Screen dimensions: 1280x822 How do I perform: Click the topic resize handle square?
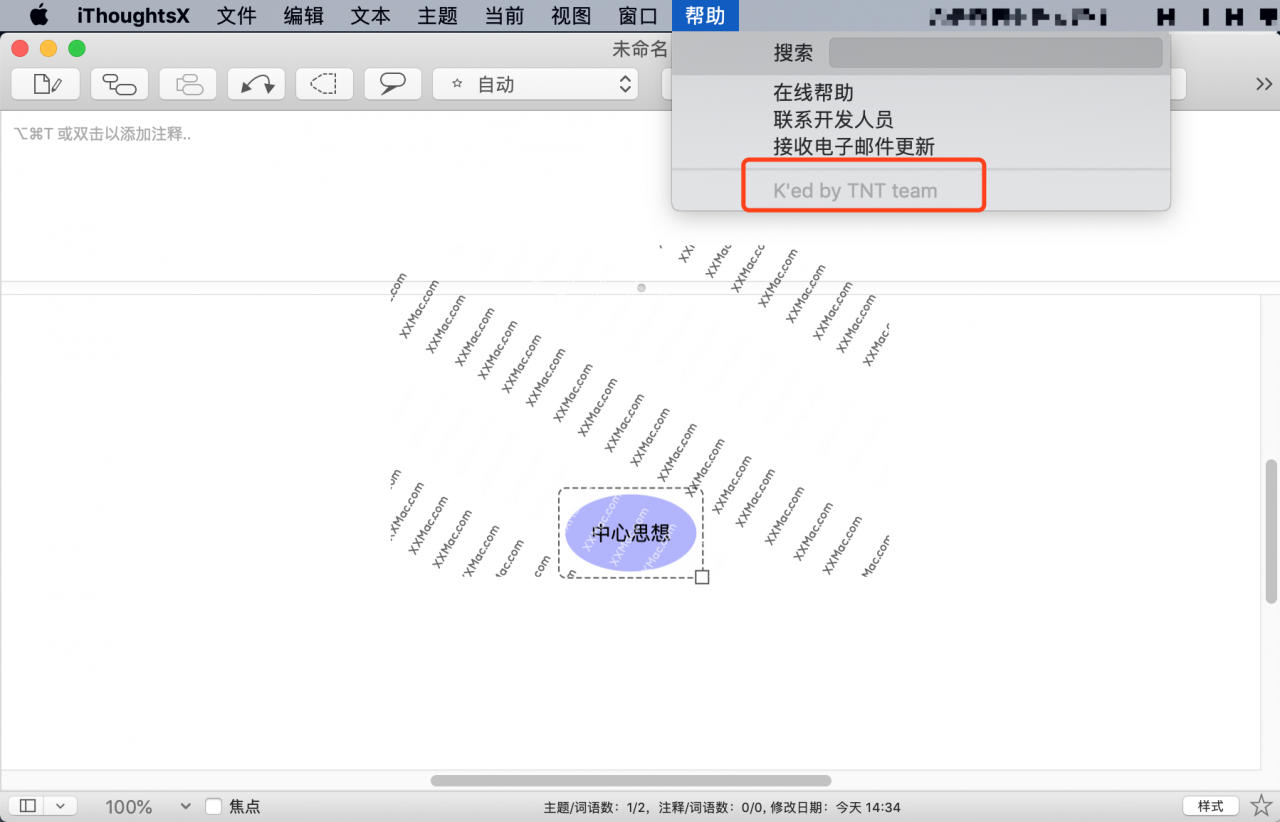[x=702, y=577]
